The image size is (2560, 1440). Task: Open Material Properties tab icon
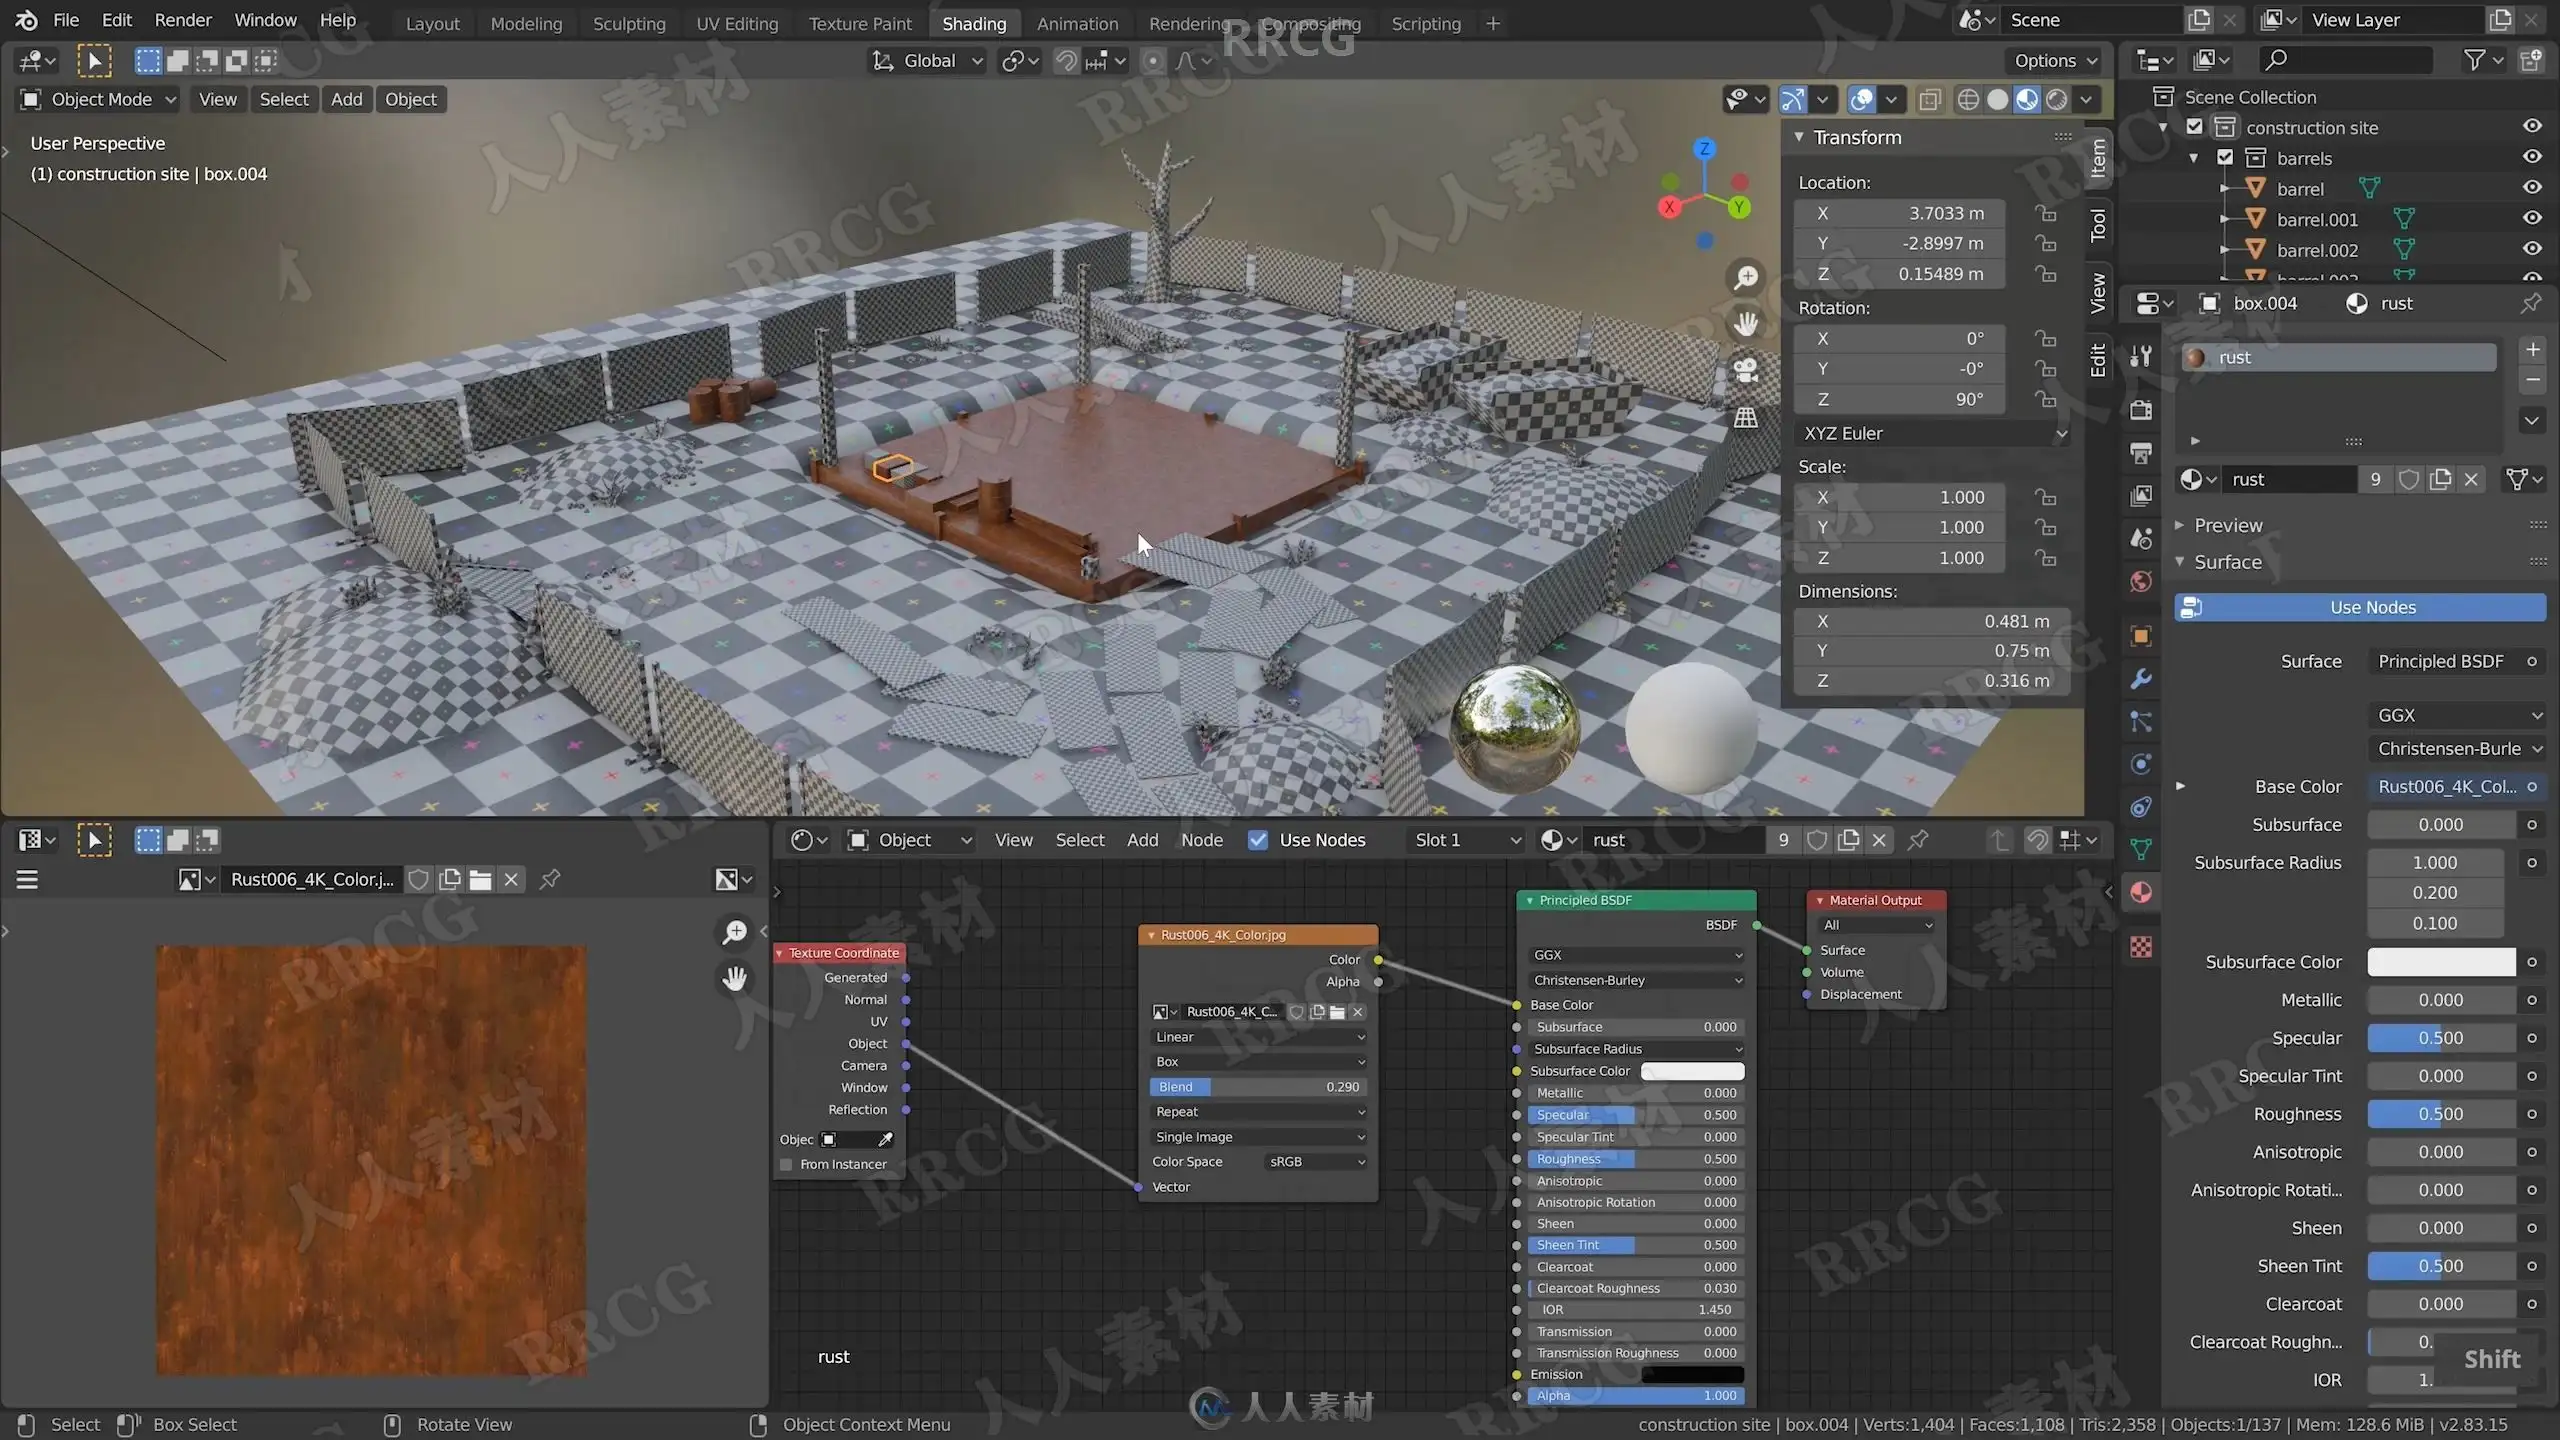coord(2141,892)
